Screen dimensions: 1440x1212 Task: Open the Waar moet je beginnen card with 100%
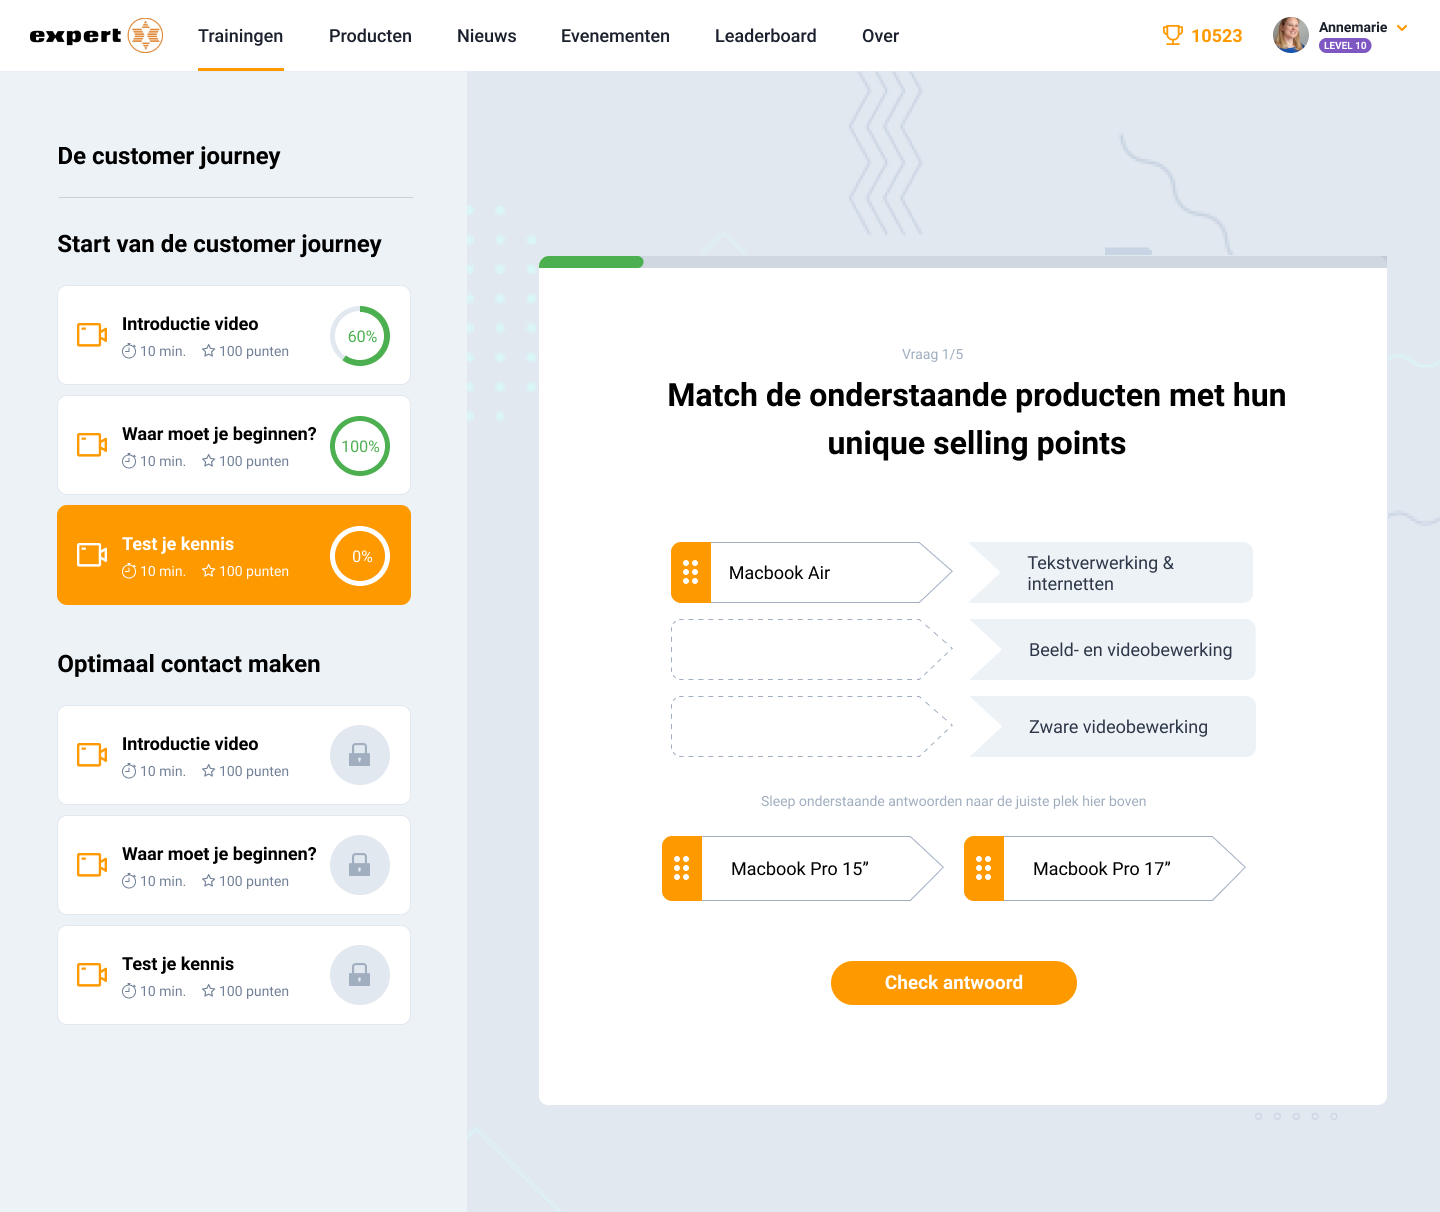(x=234, y=445)
